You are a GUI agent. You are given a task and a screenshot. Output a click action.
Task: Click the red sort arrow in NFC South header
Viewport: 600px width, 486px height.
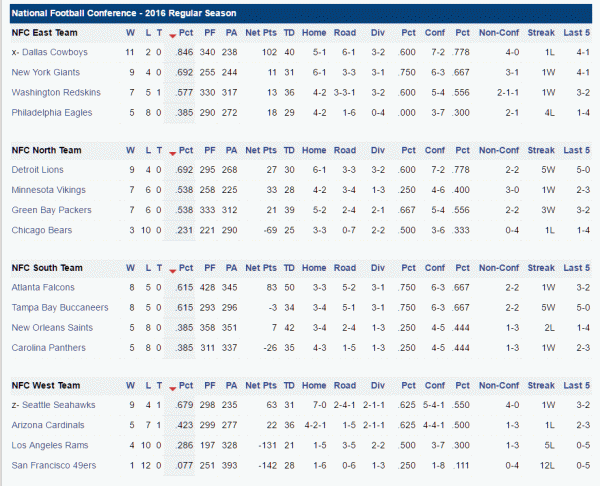173,271
